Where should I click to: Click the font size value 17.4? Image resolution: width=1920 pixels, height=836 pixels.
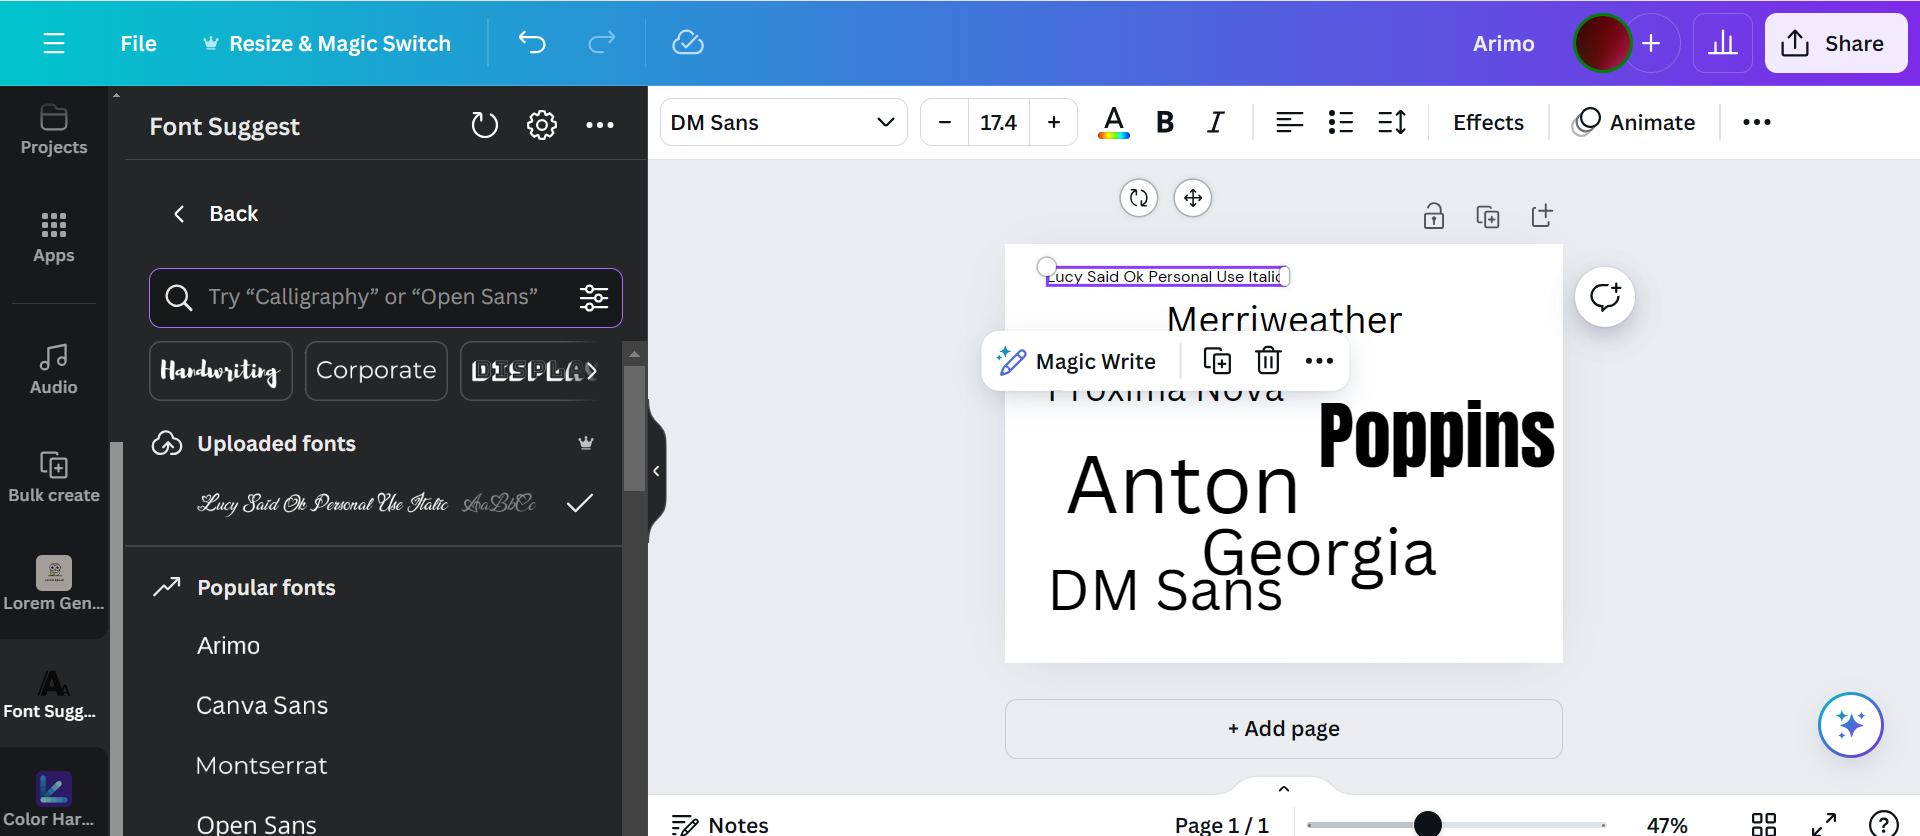tap(999, 122)
